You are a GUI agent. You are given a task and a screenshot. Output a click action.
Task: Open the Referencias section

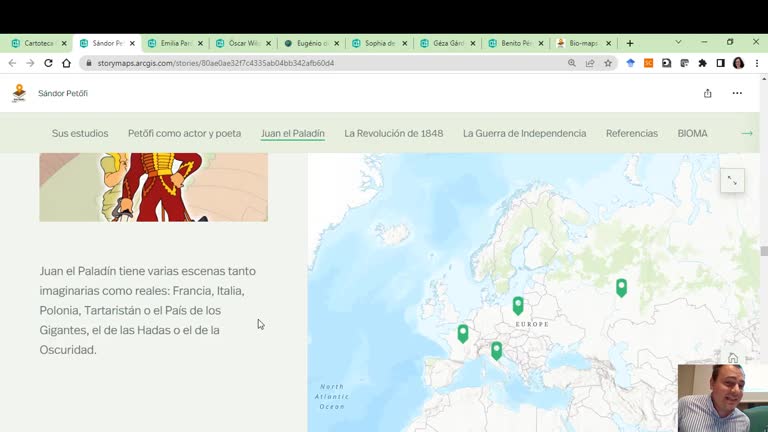632,133
